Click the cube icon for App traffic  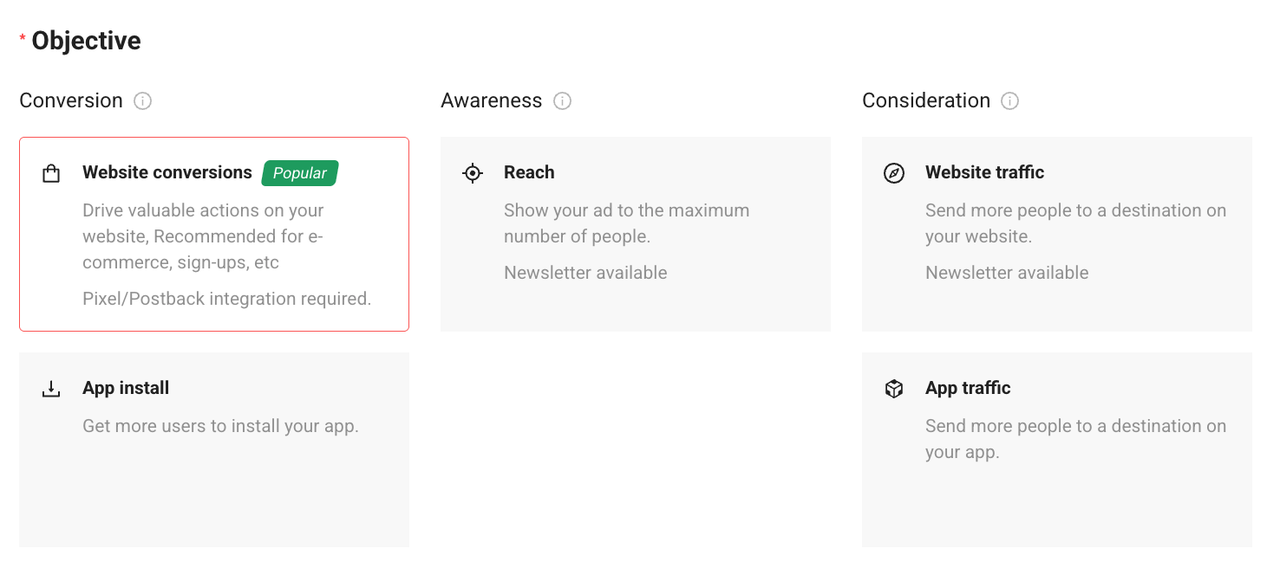click(894, 389)
